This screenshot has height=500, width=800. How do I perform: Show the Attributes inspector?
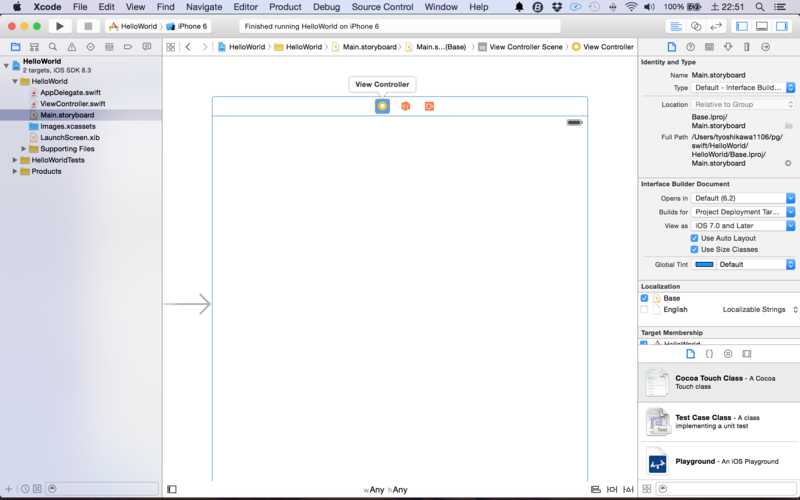coord(728,47)
